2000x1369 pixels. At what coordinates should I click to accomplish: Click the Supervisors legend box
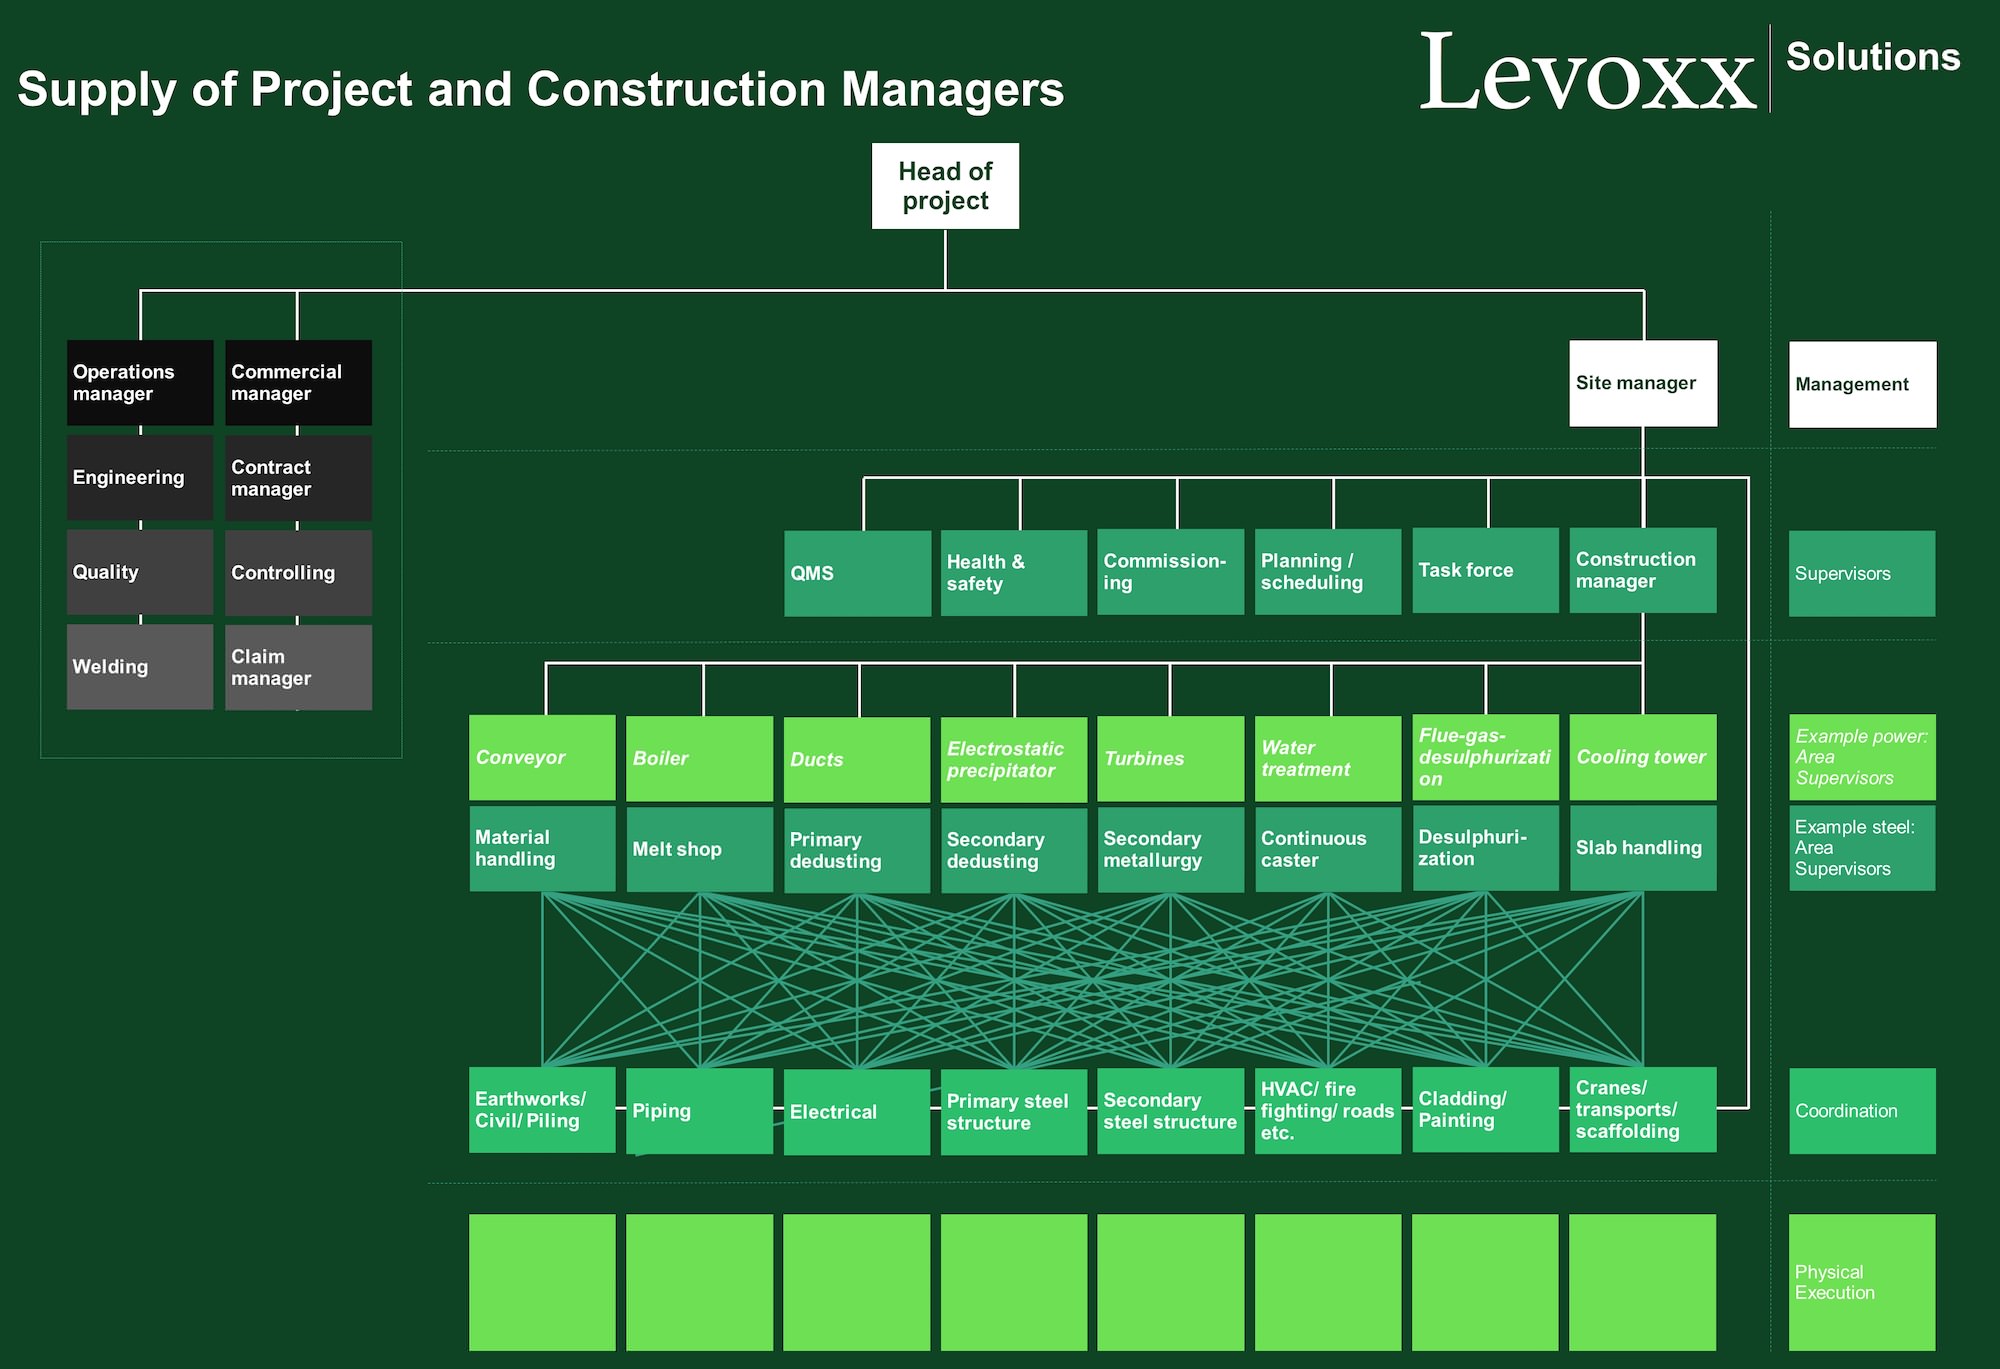(1862, 573)
